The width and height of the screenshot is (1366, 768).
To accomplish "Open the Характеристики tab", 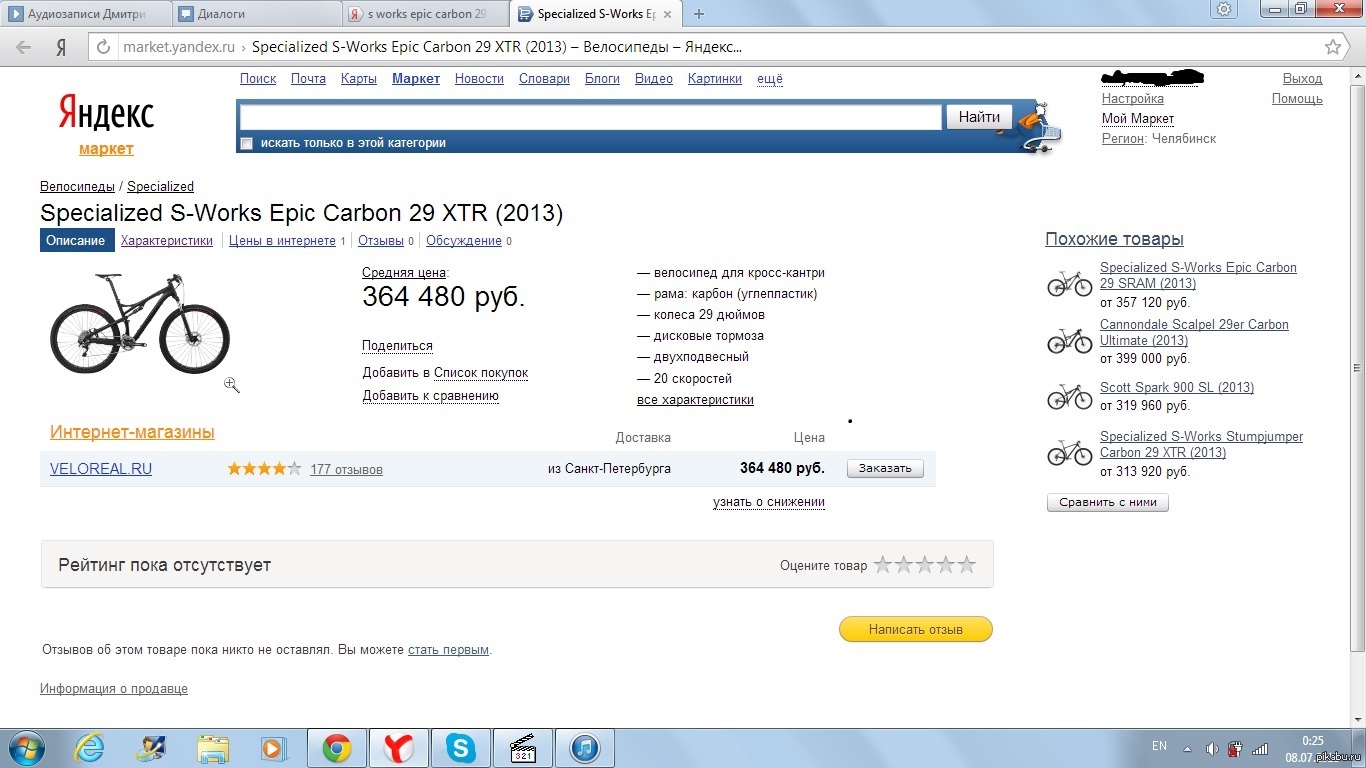I will [x=167, y=241].
